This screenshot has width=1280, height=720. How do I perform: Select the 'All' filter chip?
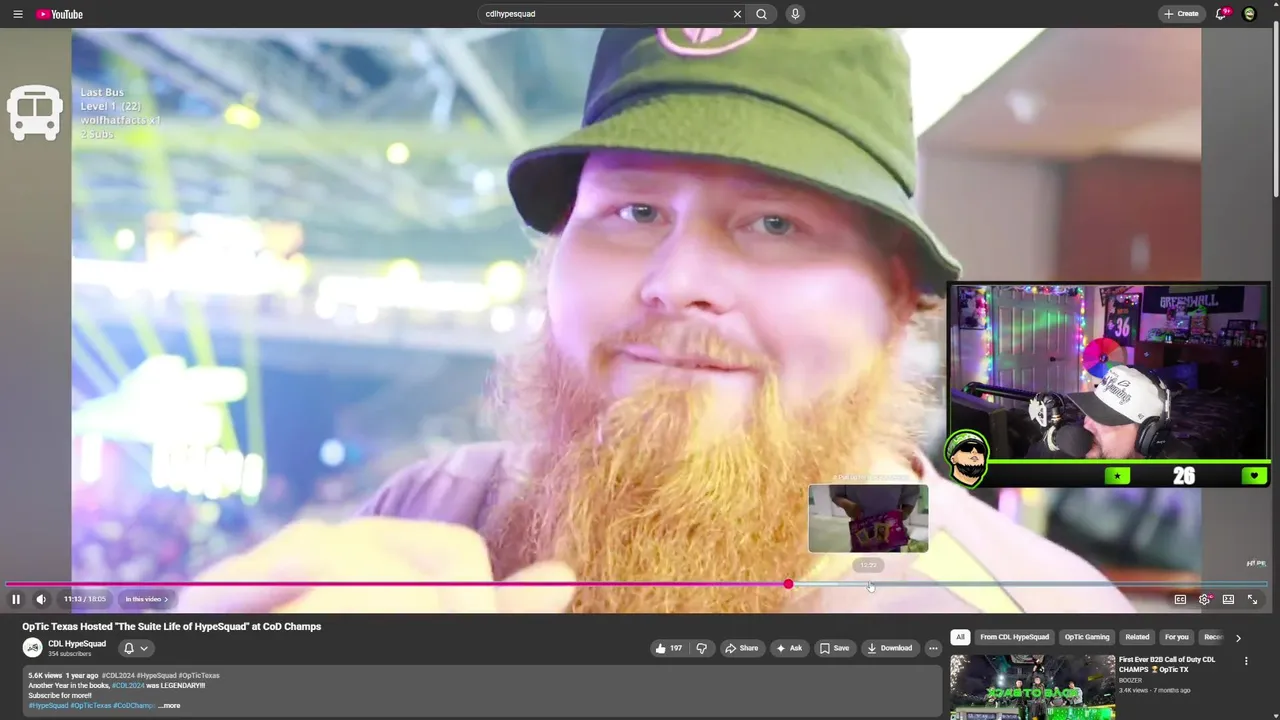coord(960,637)
